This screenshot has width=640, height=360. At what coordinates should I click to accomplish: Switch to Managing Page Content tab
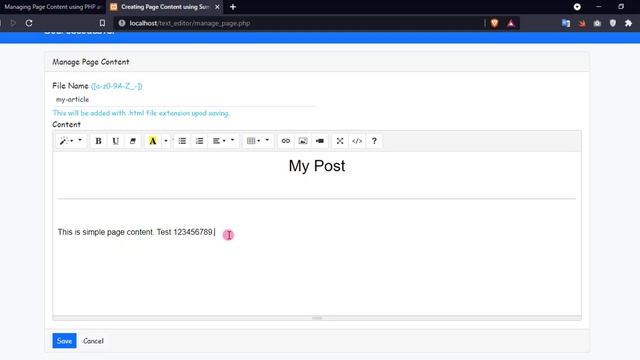point(52,7)
